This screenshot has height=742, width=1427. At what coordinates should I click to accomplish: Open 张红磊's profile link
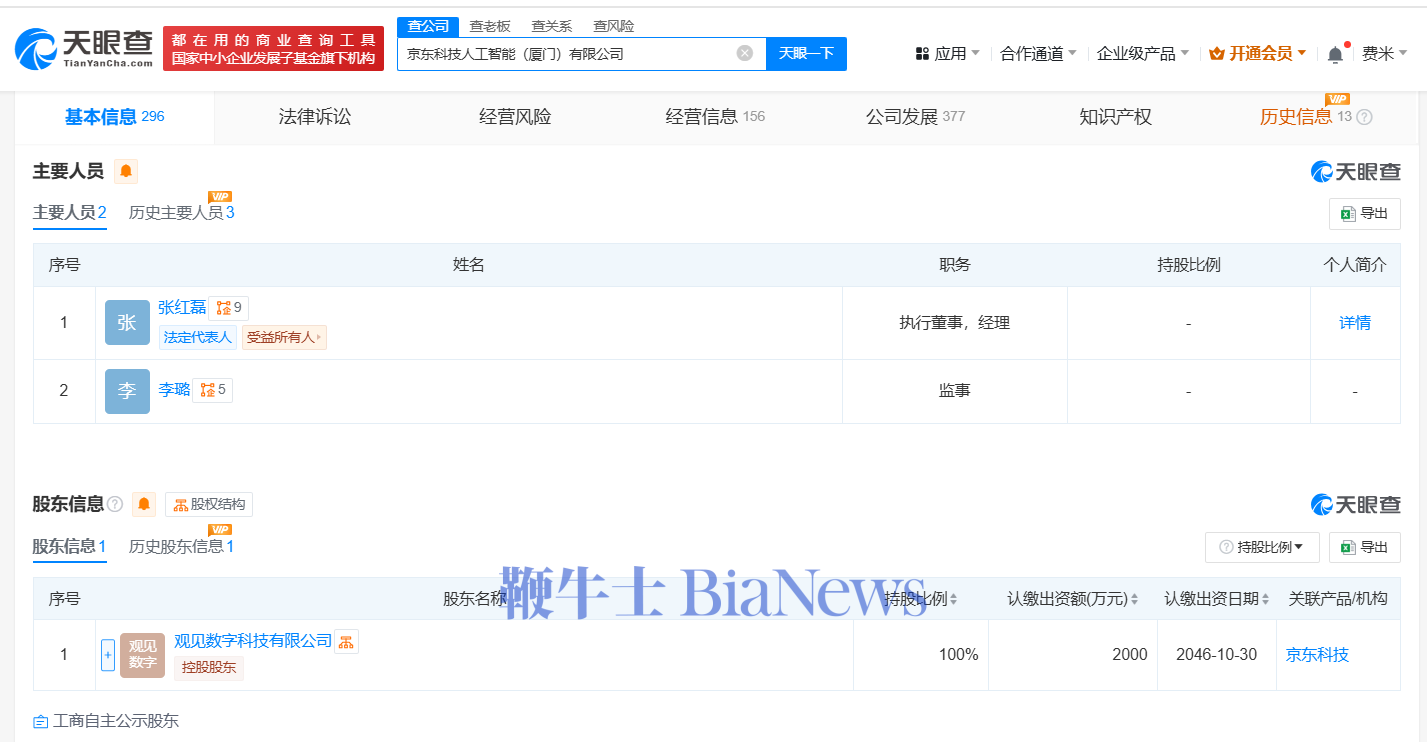182,308
